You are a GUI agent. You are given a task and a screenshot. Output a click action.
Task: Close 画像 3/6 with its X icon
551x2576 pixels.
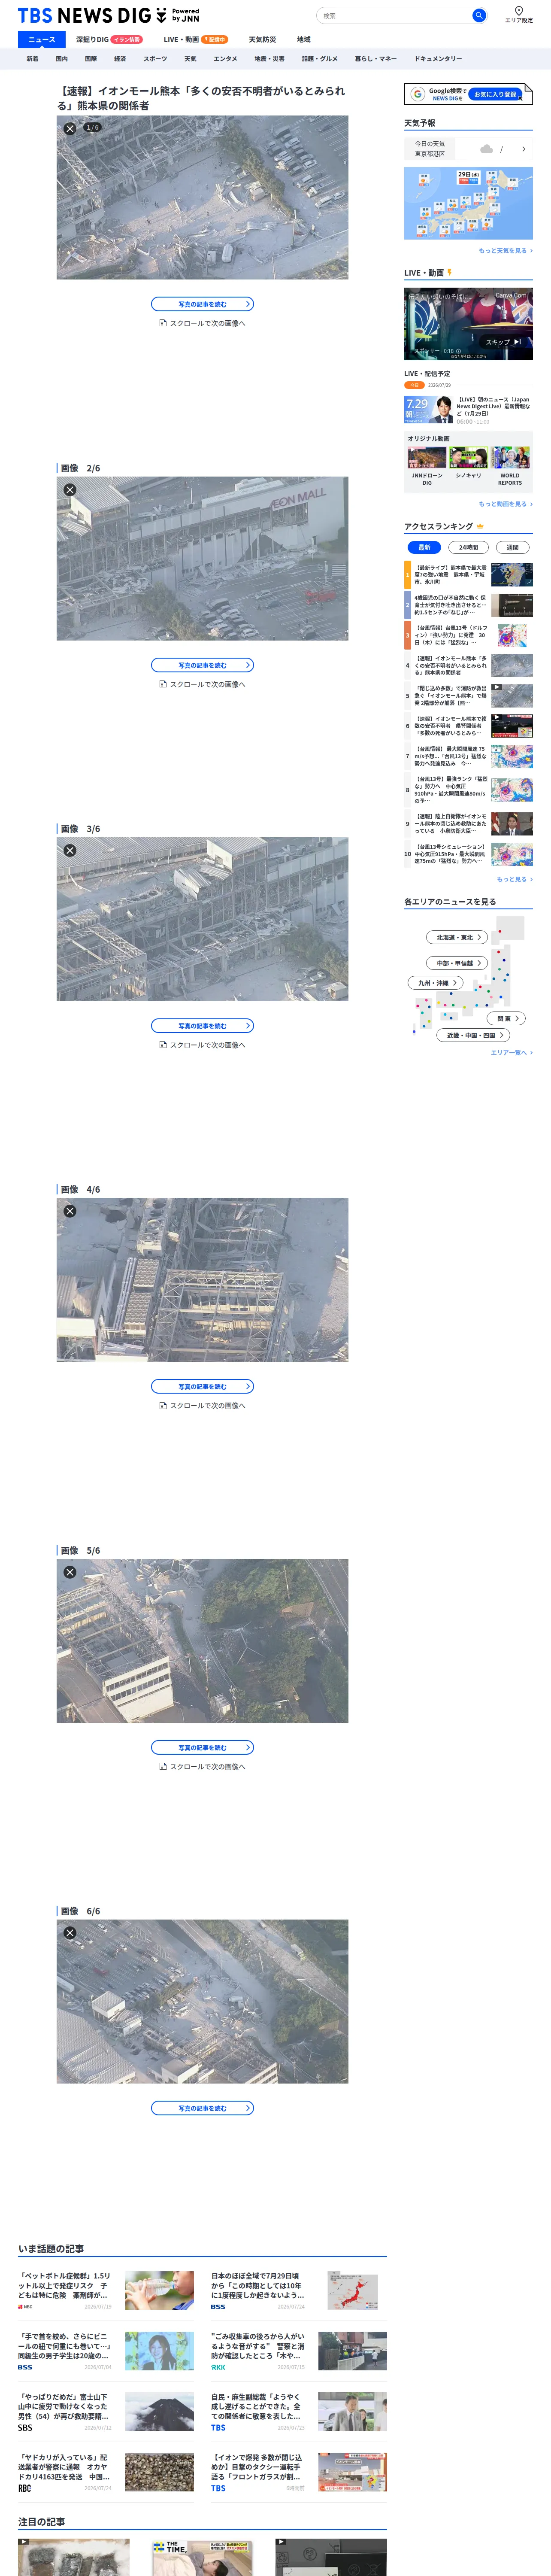tap(70, 850)
